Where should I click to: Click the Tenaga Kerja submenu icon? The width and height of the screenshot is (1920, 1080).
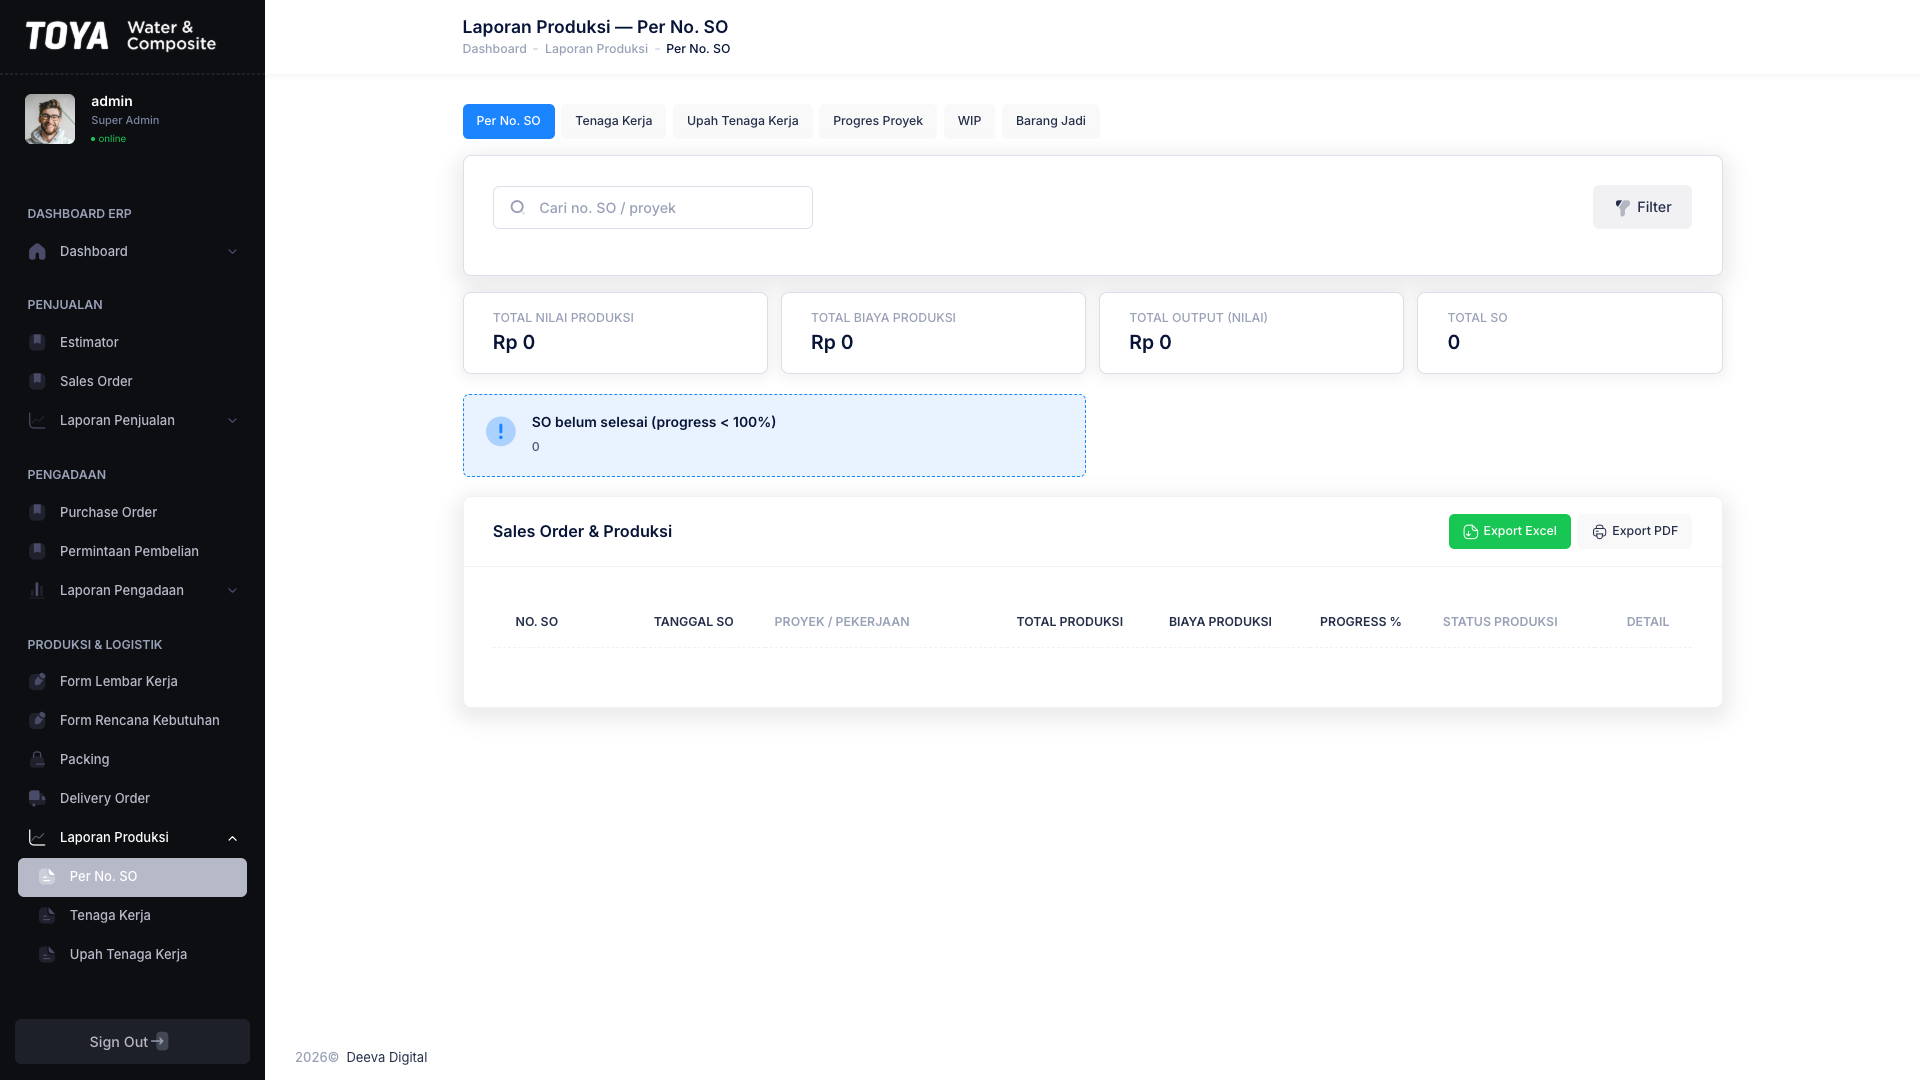click(47, 915)
